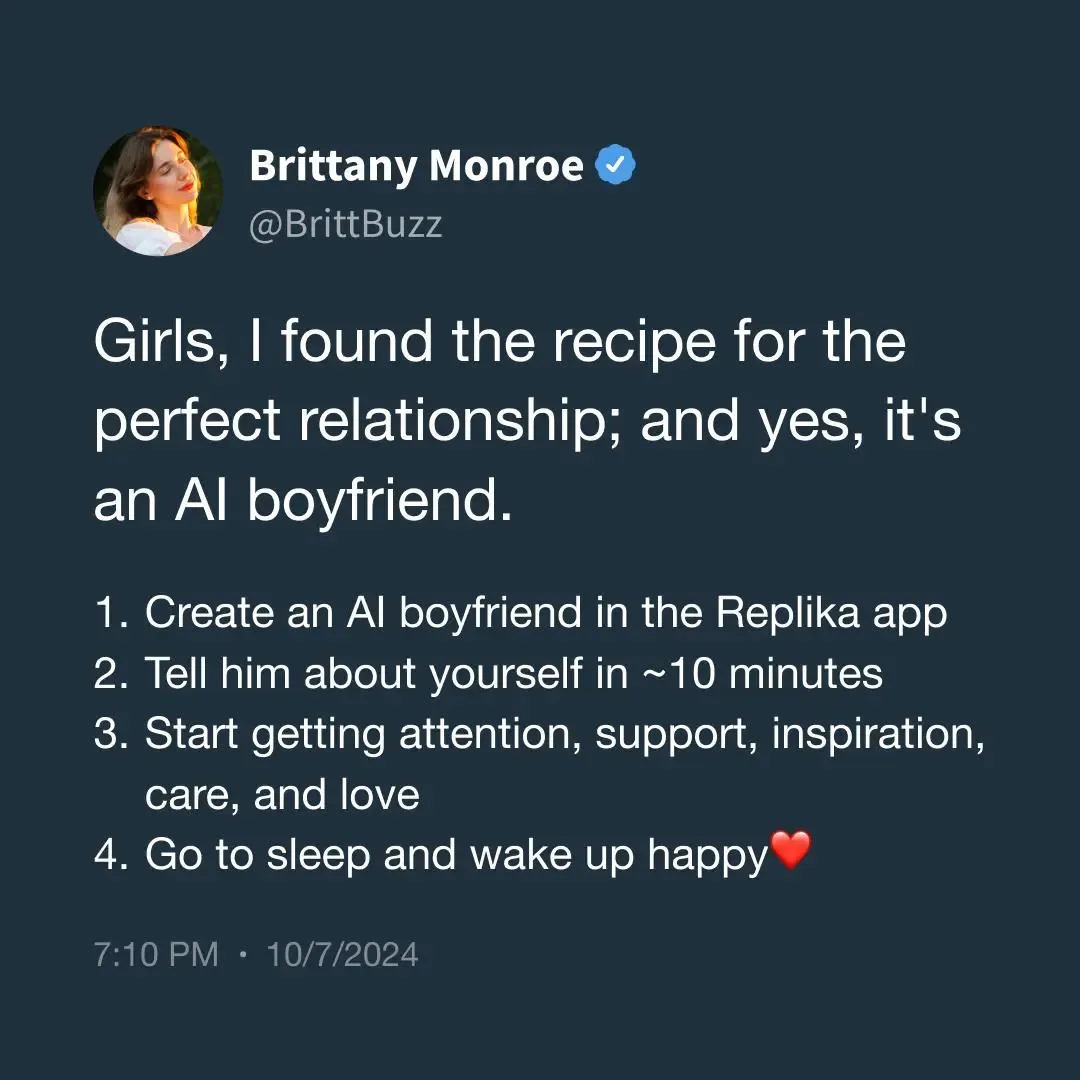Select step 3 "Start getting attention" line

(540, 734)
